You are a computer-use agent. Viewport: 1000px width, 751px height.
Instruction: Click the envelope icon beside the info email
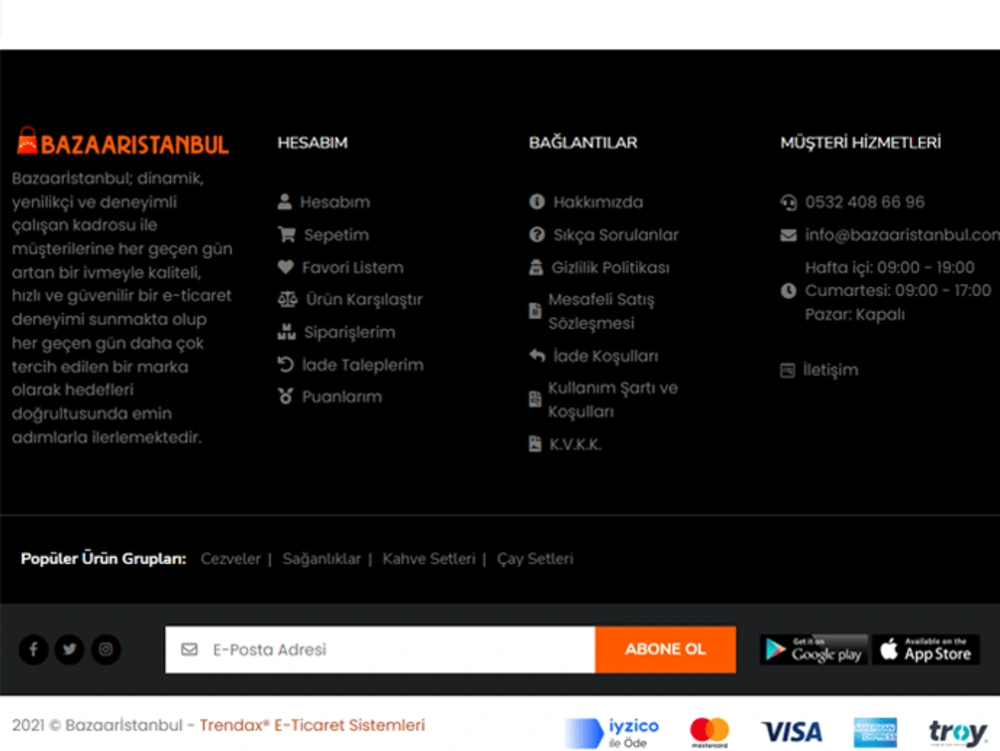788,235
